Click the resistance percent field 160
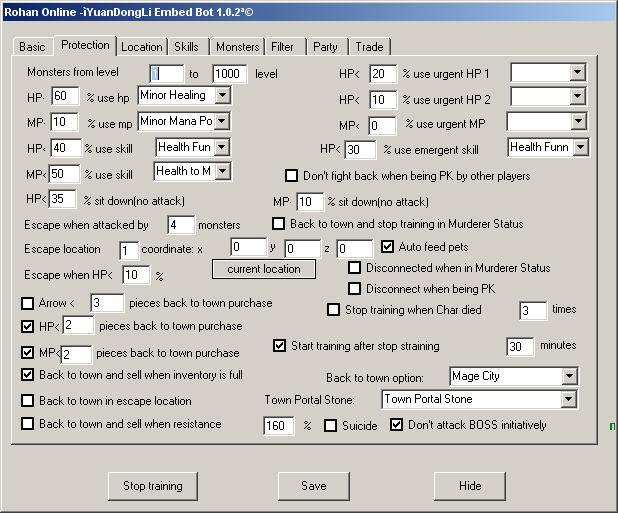The width and height of the screenshot is (618, 513). coord(279,426)
